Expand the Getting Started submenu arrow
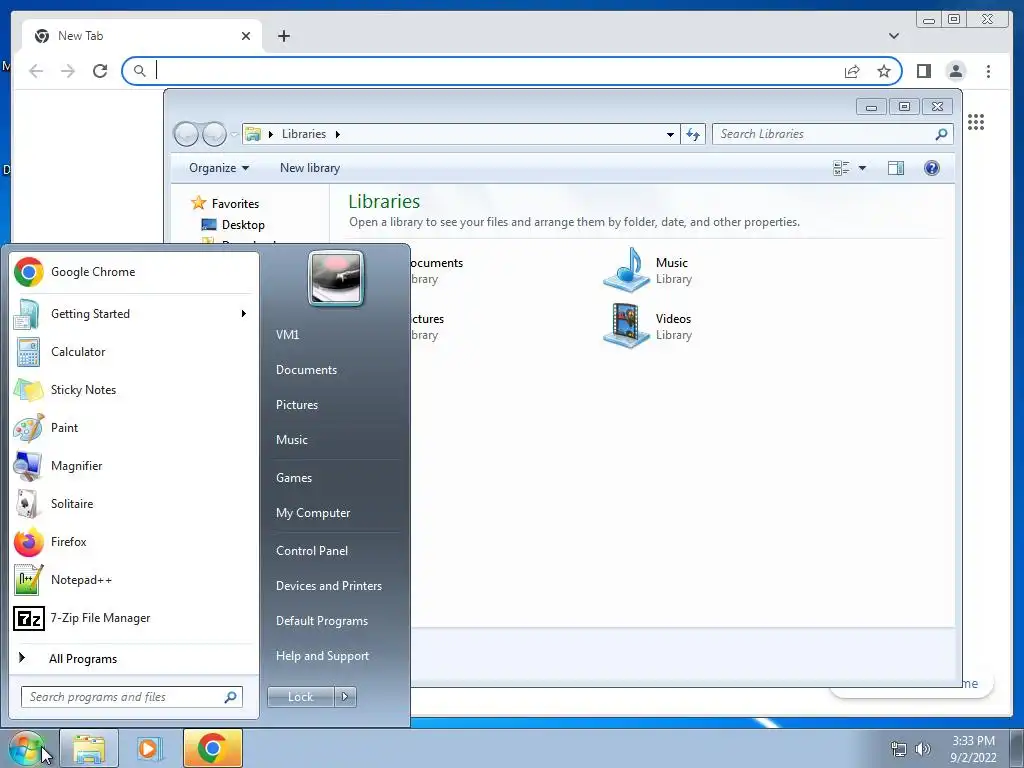Screen dimensions: 1024x768 click(x=244, y=314)
